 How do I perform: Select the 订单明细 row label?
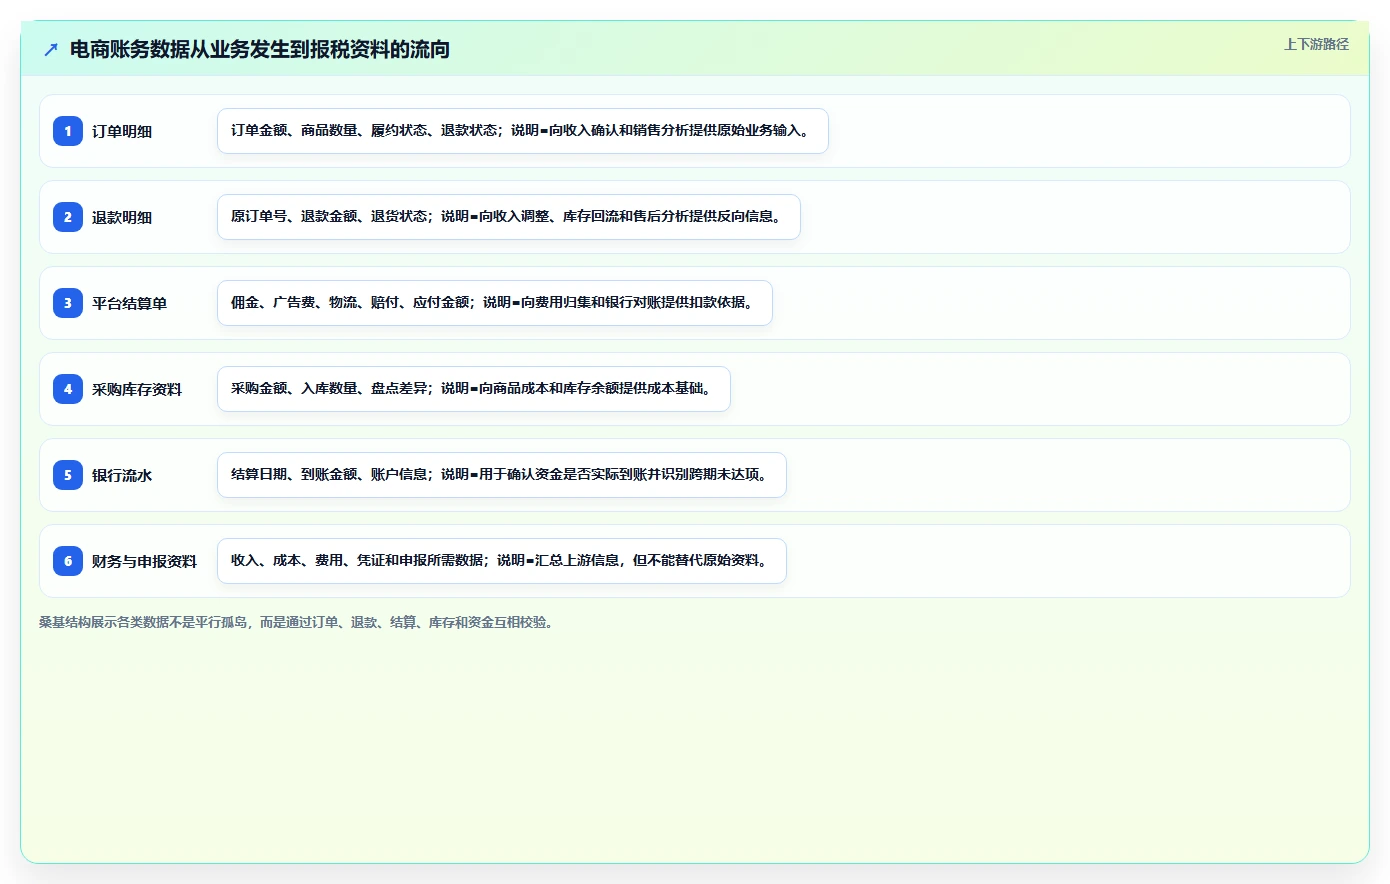(x=122, y=131)
